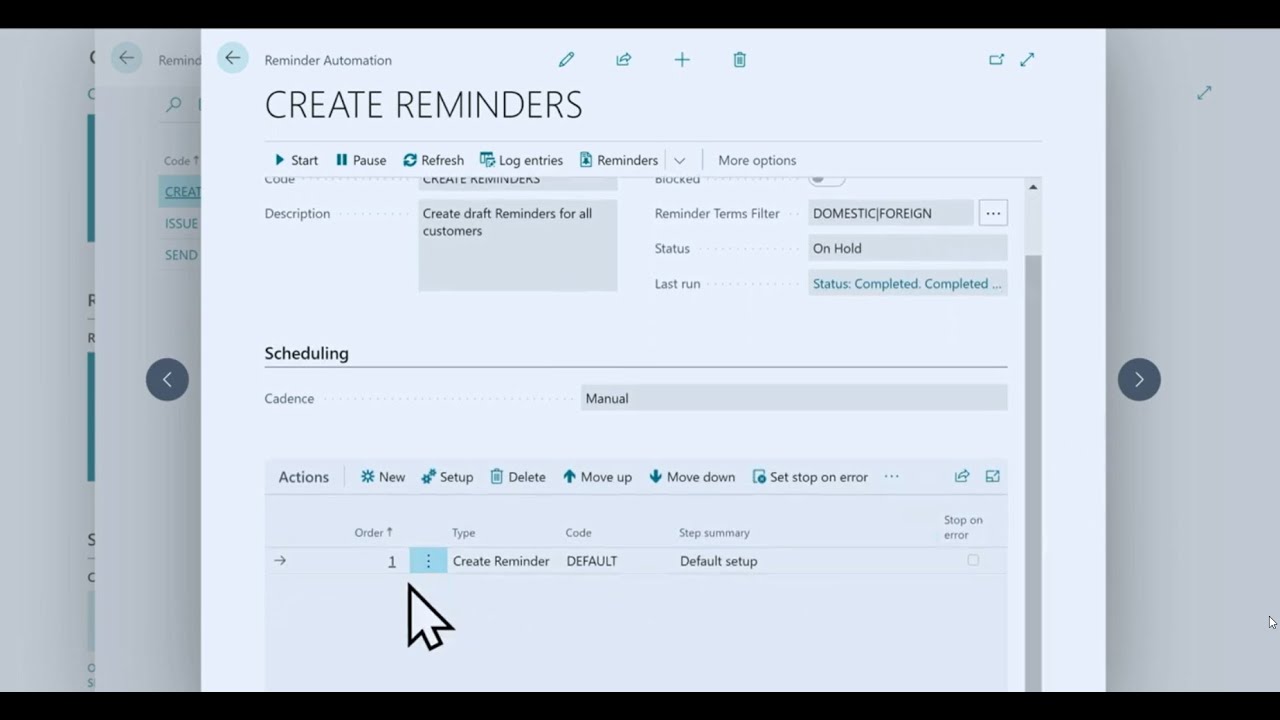Image resolution: width=1280 pixels, height=720 pixels.
Task: Click back arrow in background Reminder page
Action: 126,58
